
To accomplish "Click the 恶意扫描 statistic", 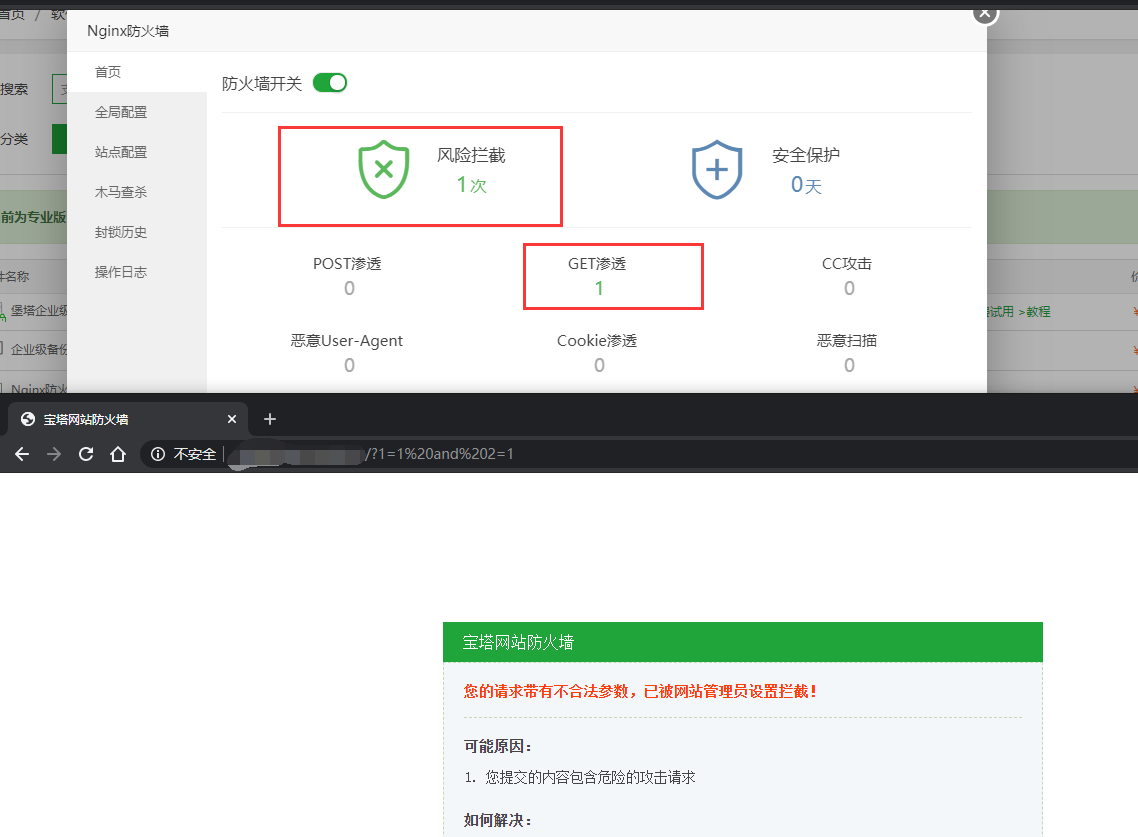I will (847, 353).
